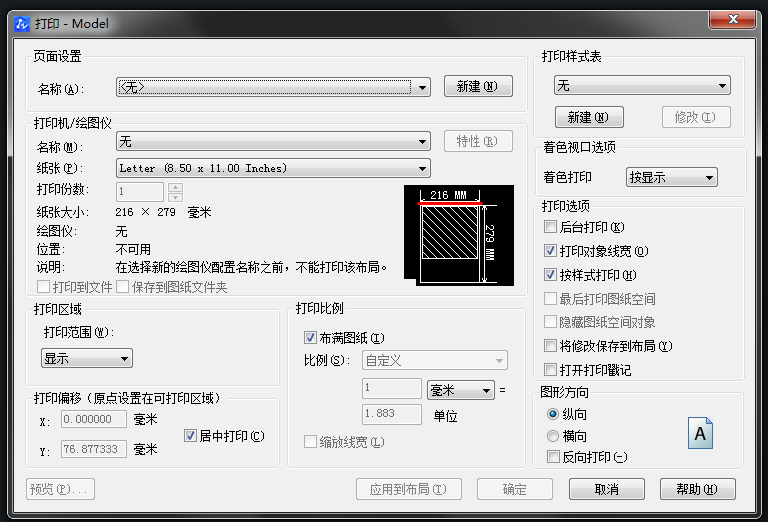Viewport: 768px width, 522px height.
Task: Select the 横向 orientation radio button
Action: (553, 436)
